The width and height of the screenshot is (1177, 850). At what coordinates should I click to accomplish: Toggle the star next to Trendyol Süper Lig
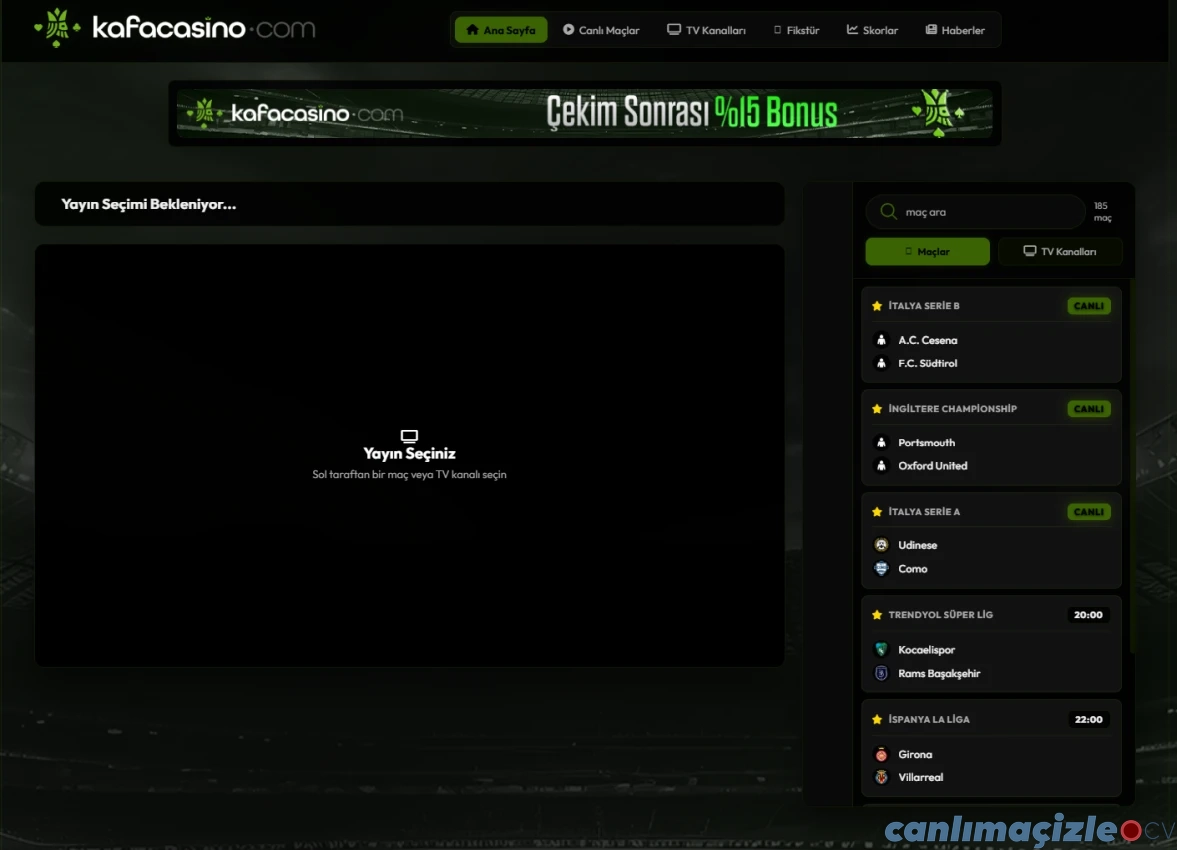click(x=877, y=614)
